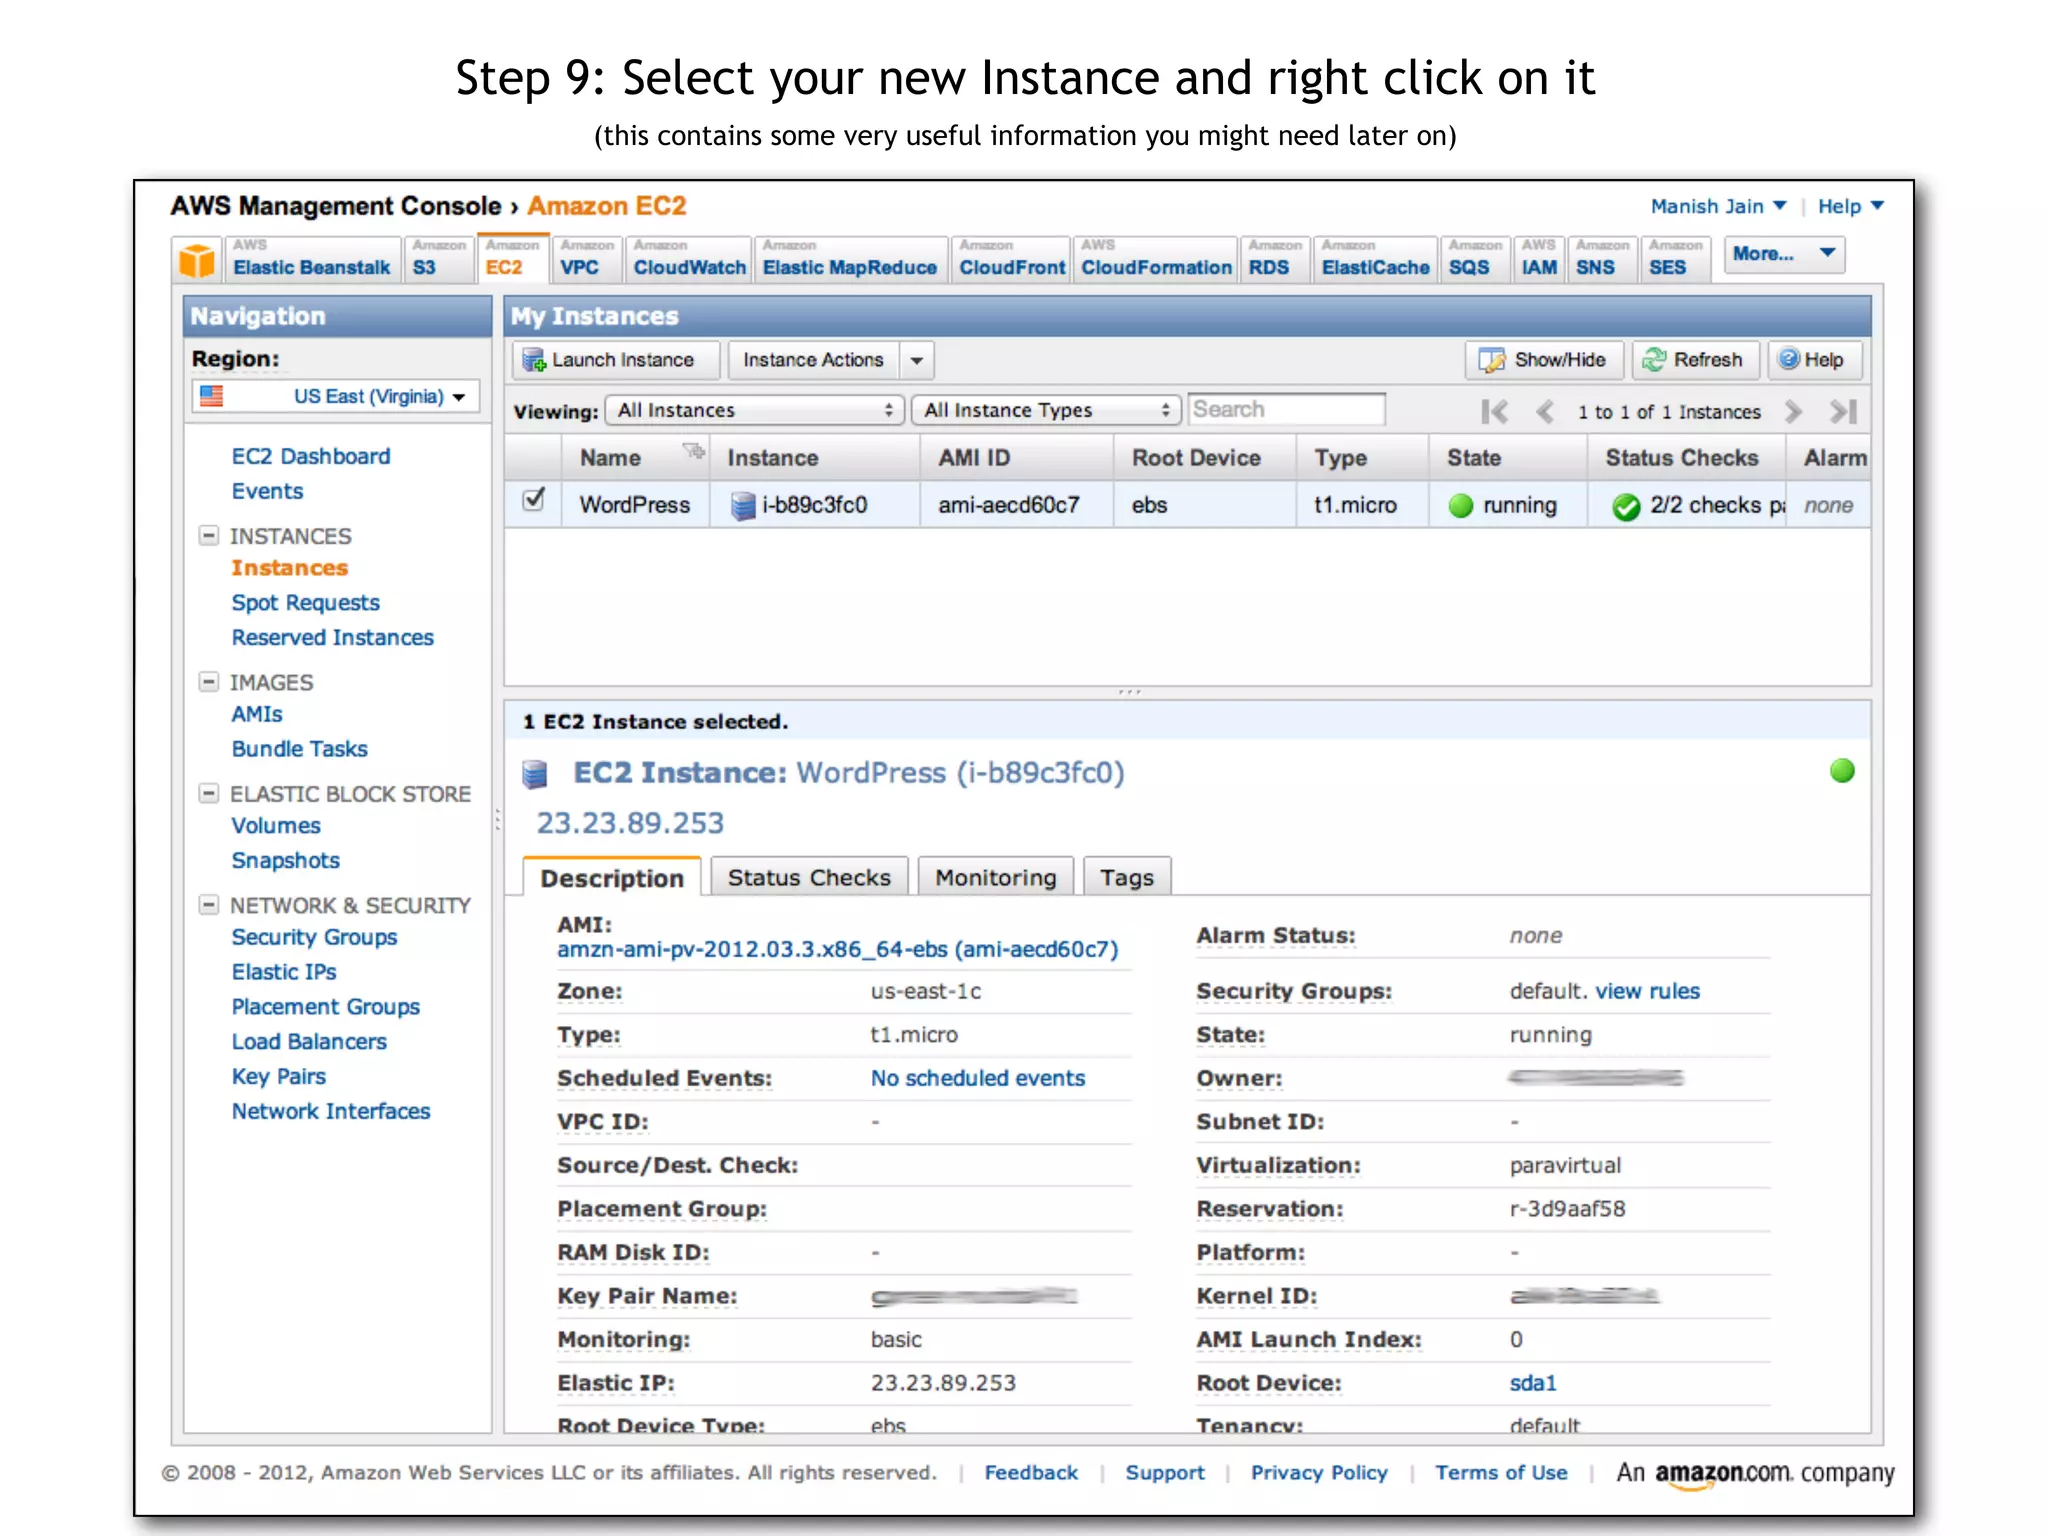Click the EC2 Instance detail header icon
Image resolution: width=2048 pixels, height=1536 pixels.
tap(536, 774)
